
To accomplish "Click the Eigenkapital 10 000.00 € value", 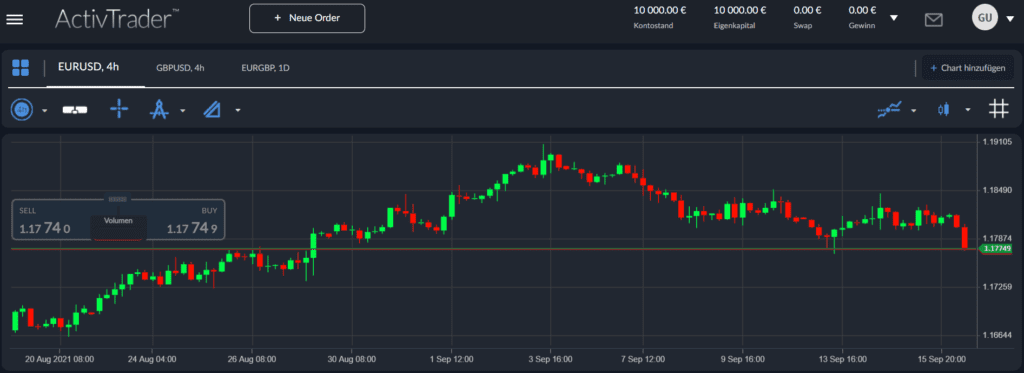I will point(740,10).
